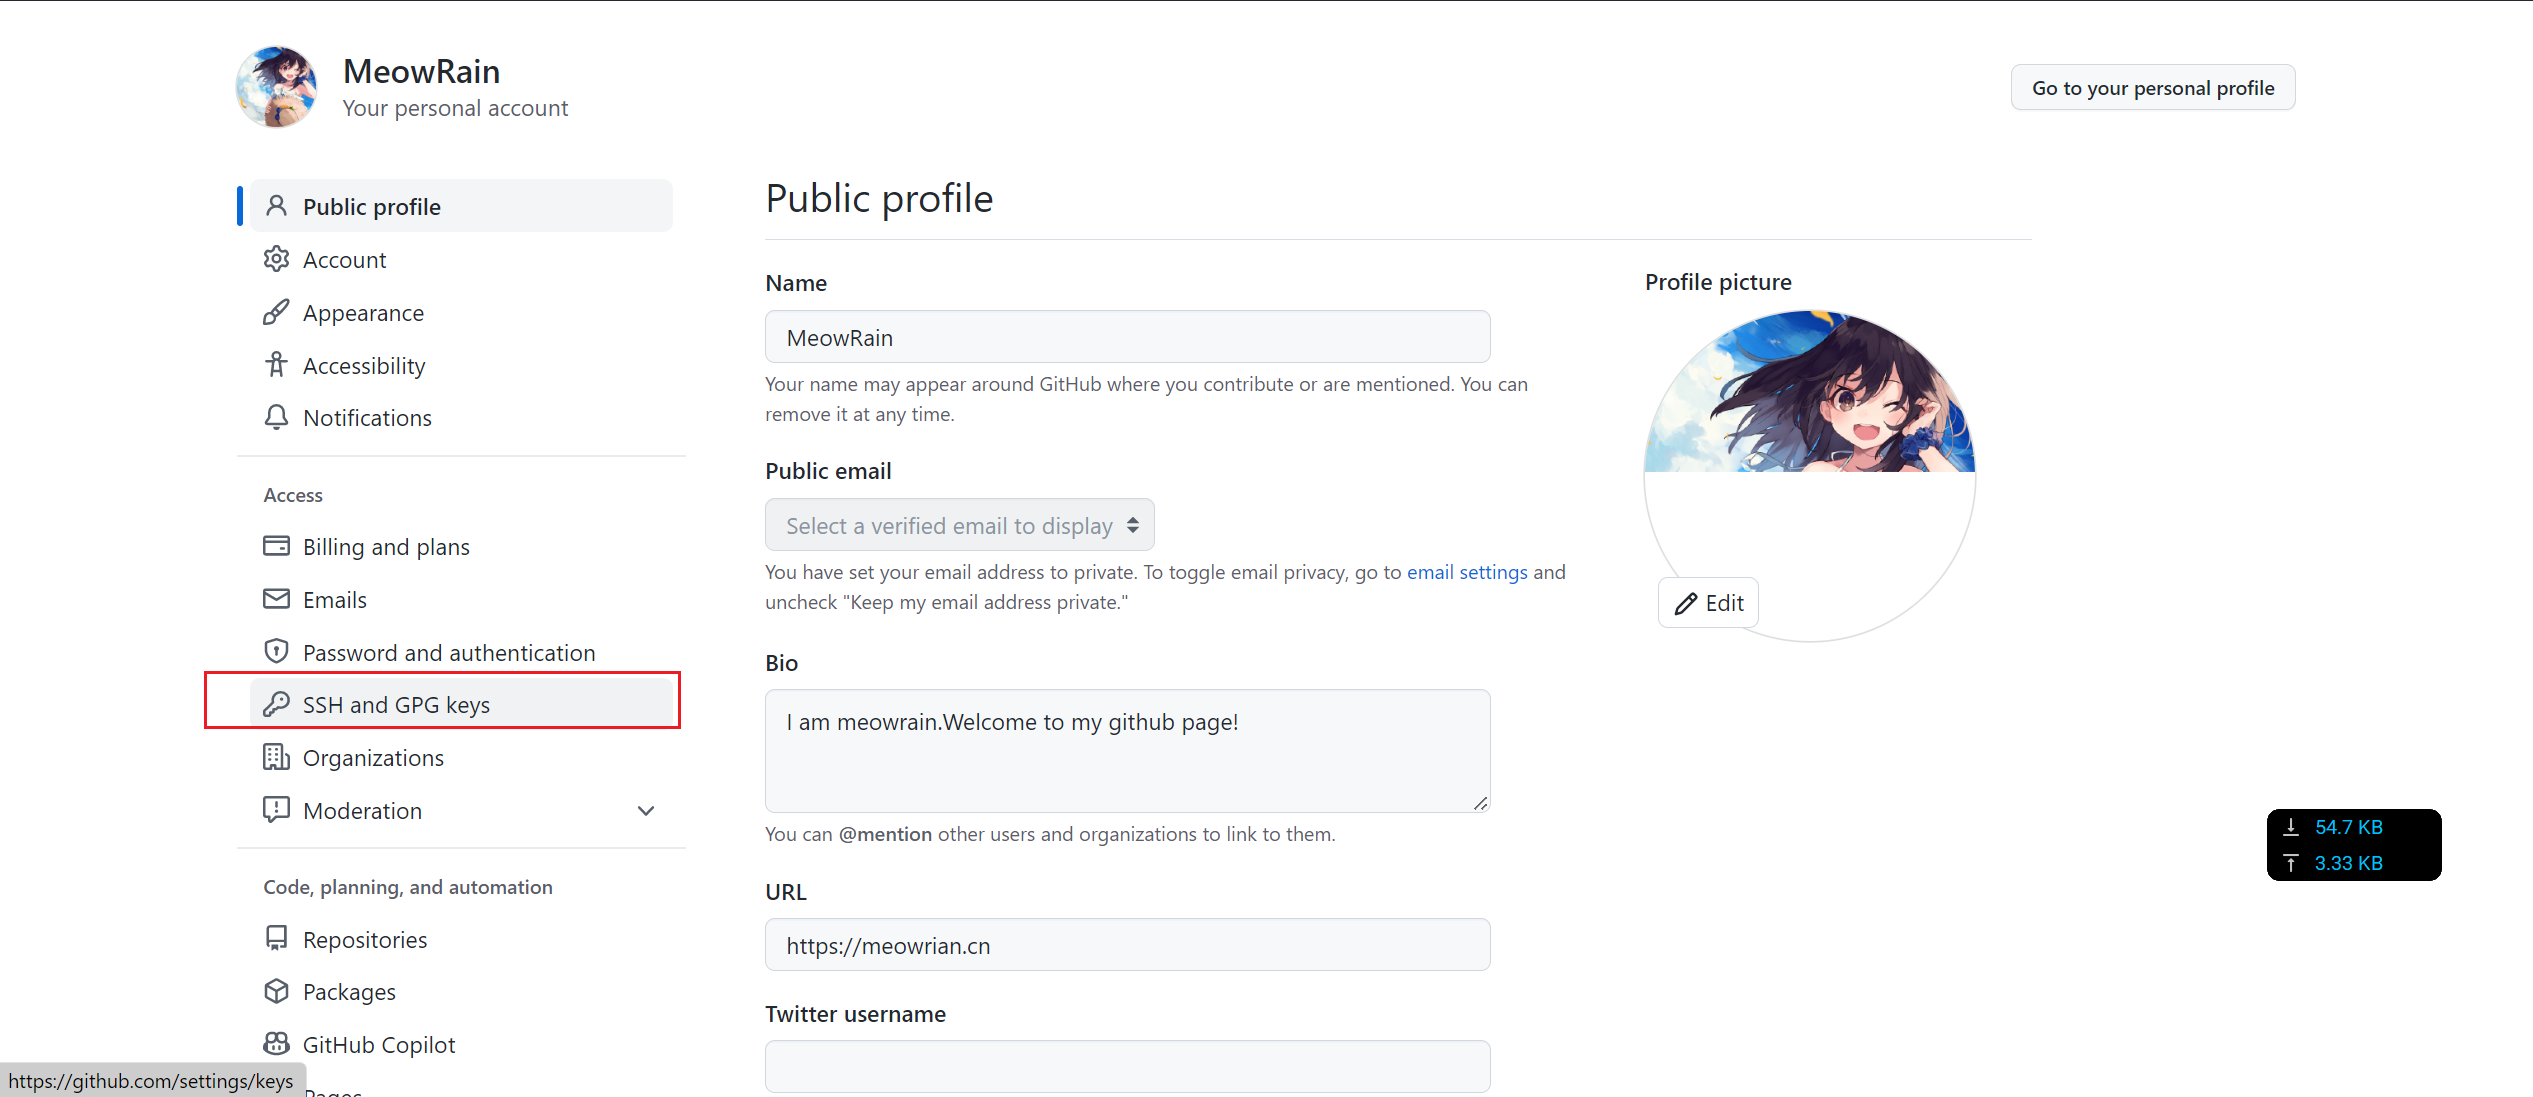Expand the Moderation section chevron
The image size is (2533, 1097).
coord(646,811)
